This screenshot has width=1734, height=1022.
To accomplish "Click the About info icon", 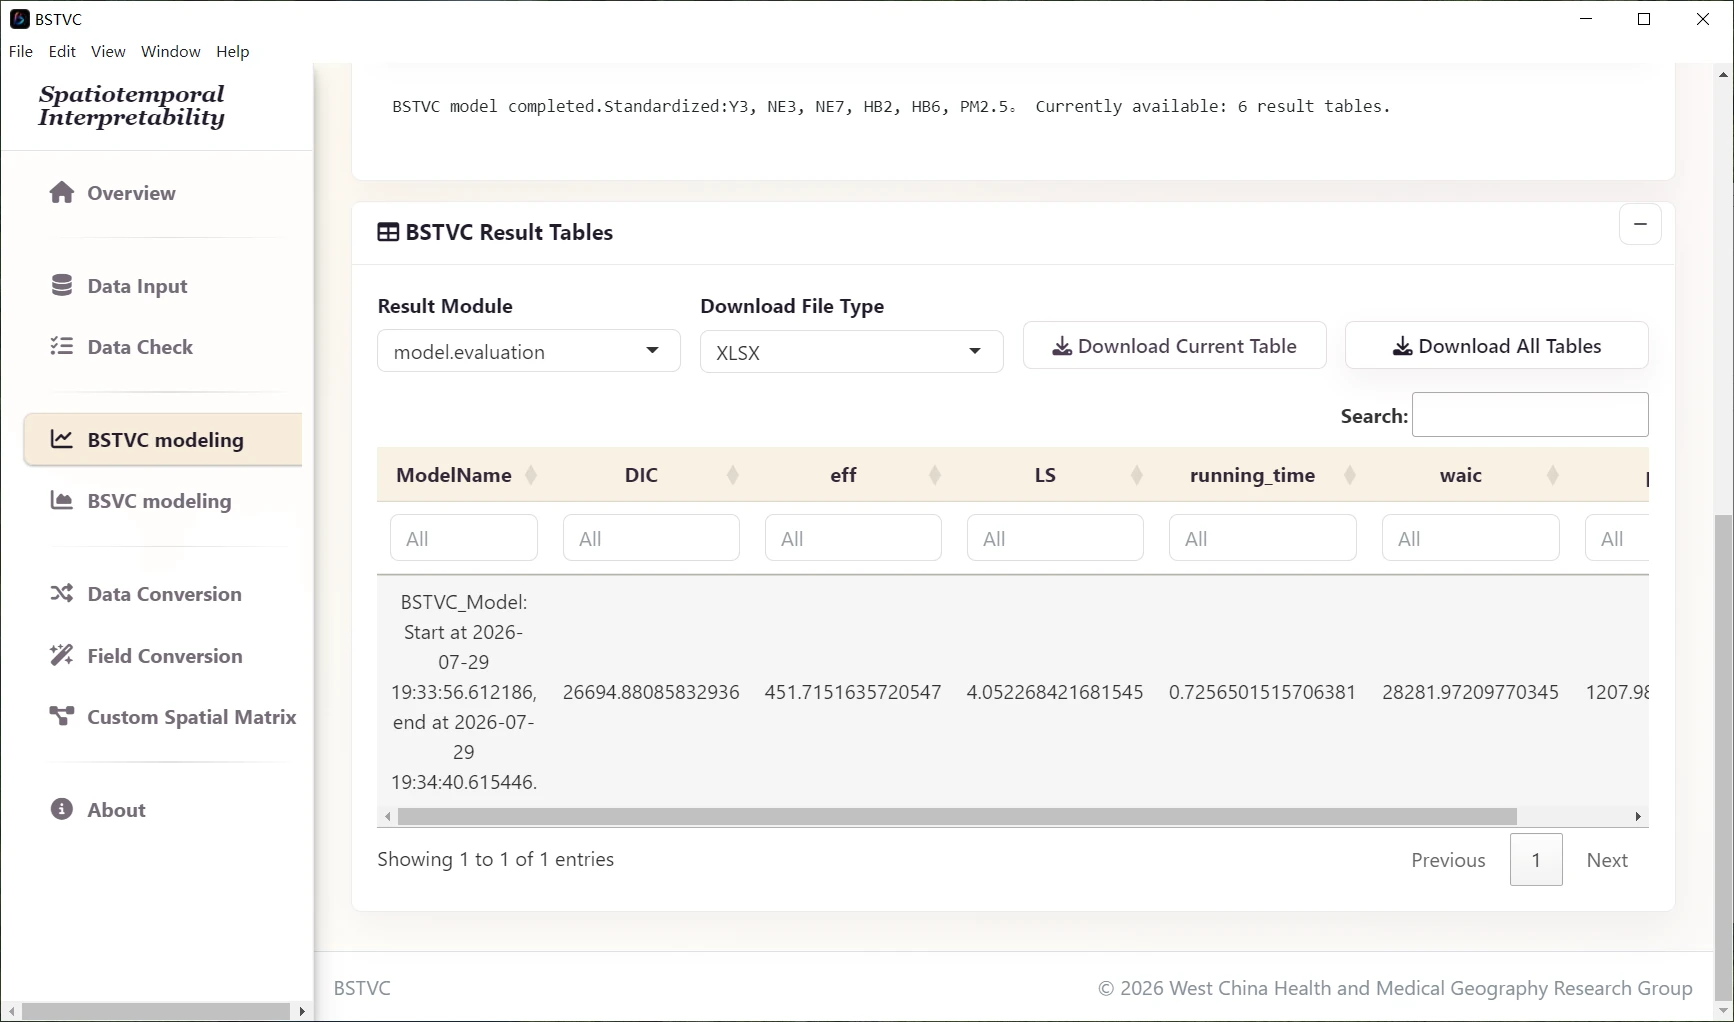I will click(x=62, y=809).
